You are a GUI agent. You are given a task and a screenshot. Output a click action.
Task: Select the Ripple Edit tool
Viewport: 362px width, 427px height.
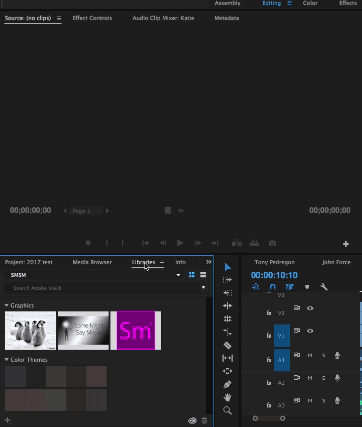coord(227,306)
